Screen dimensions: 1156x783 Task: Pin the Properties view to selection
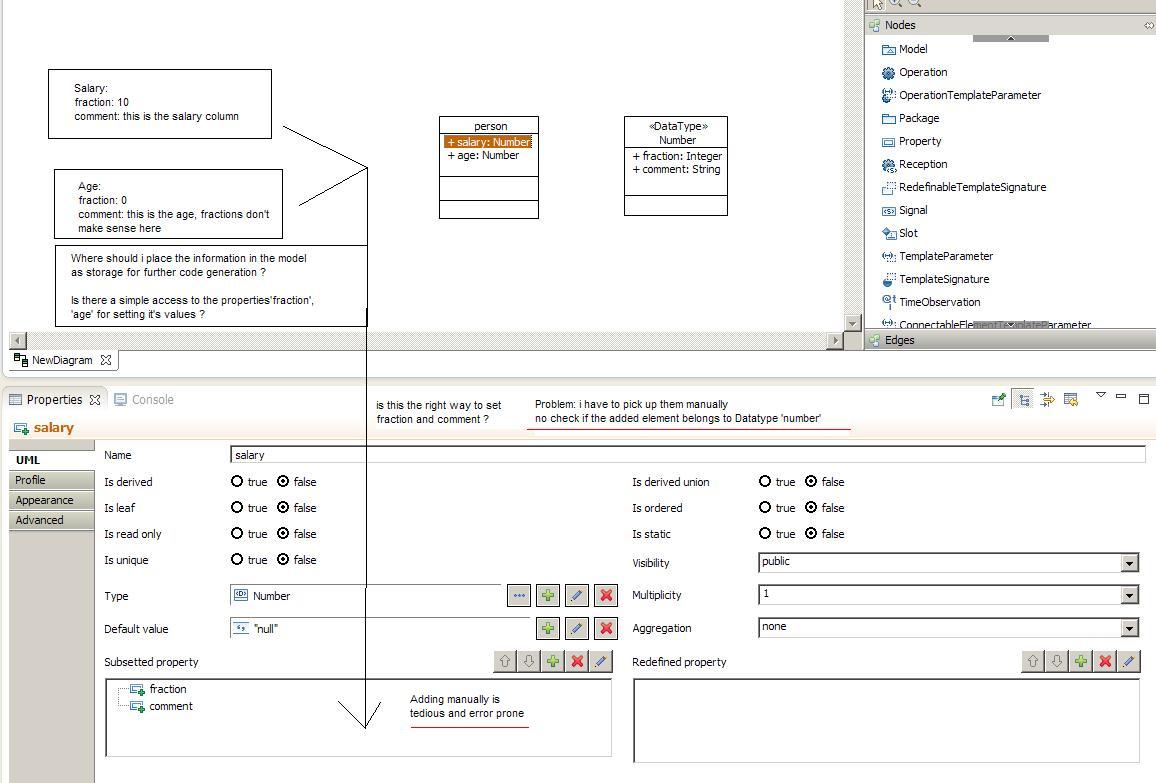coord(999,400)
